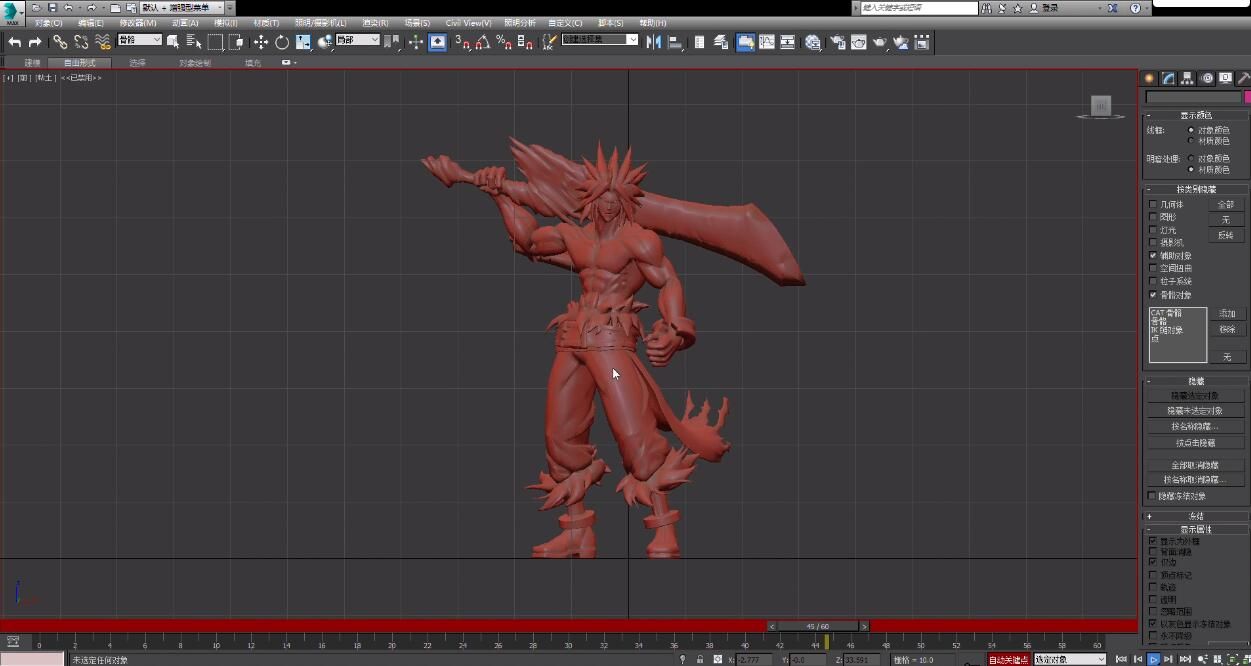Click the Align tool icon
This screenshot has height=666, width=1251.
pyautogui.click(x=675, y=42)
